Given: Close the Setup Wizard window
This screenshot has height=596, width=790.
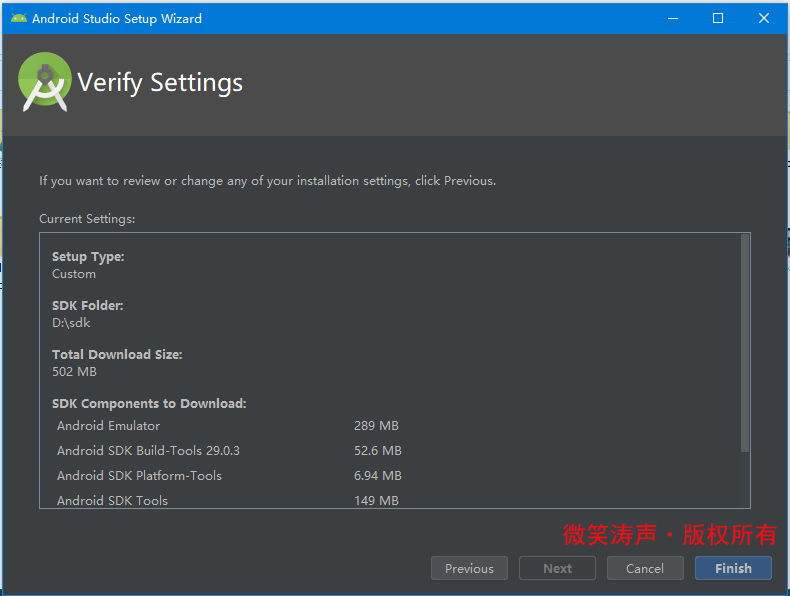Looking at the screenshot, I should pos(764,19).
